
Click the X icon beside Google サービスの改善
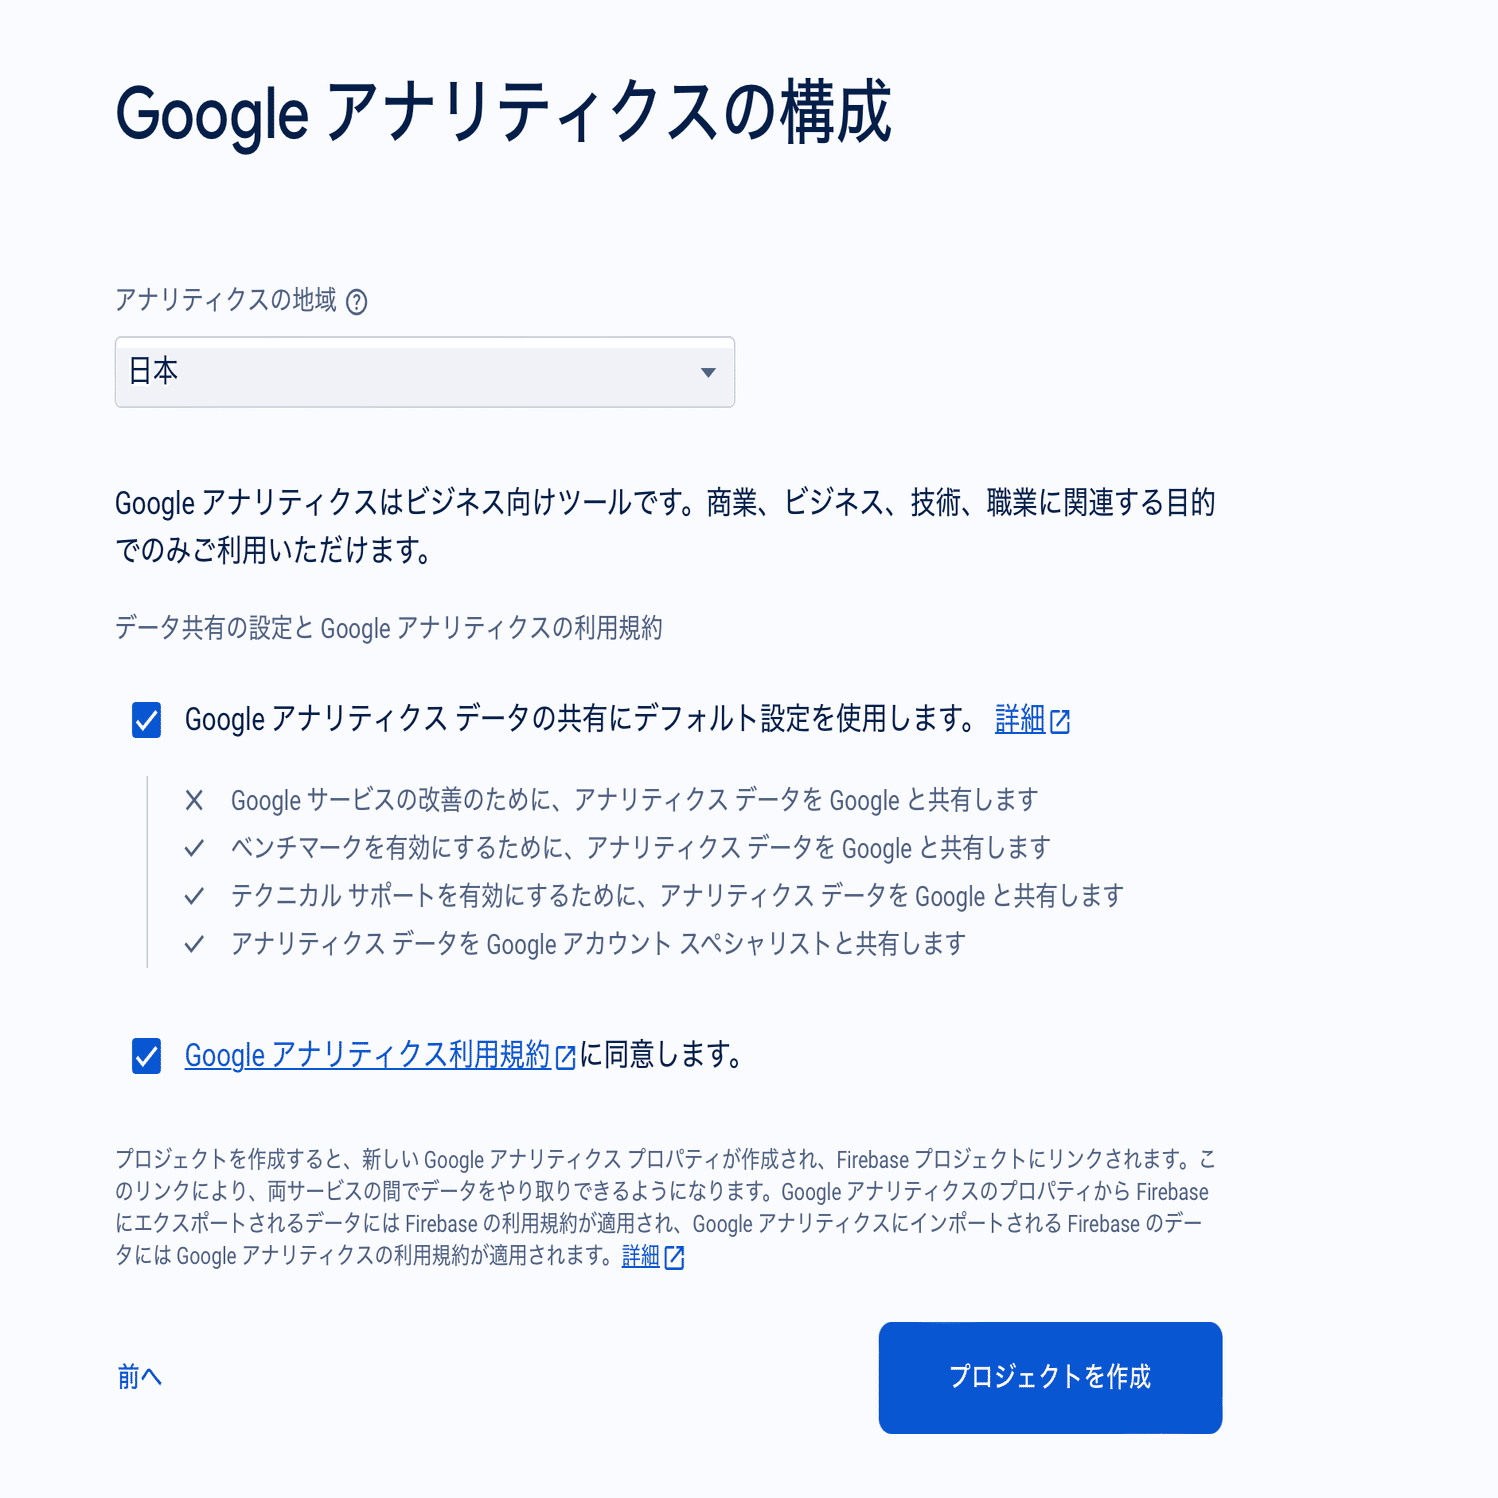pyautogui.click(x=194, y=800)
